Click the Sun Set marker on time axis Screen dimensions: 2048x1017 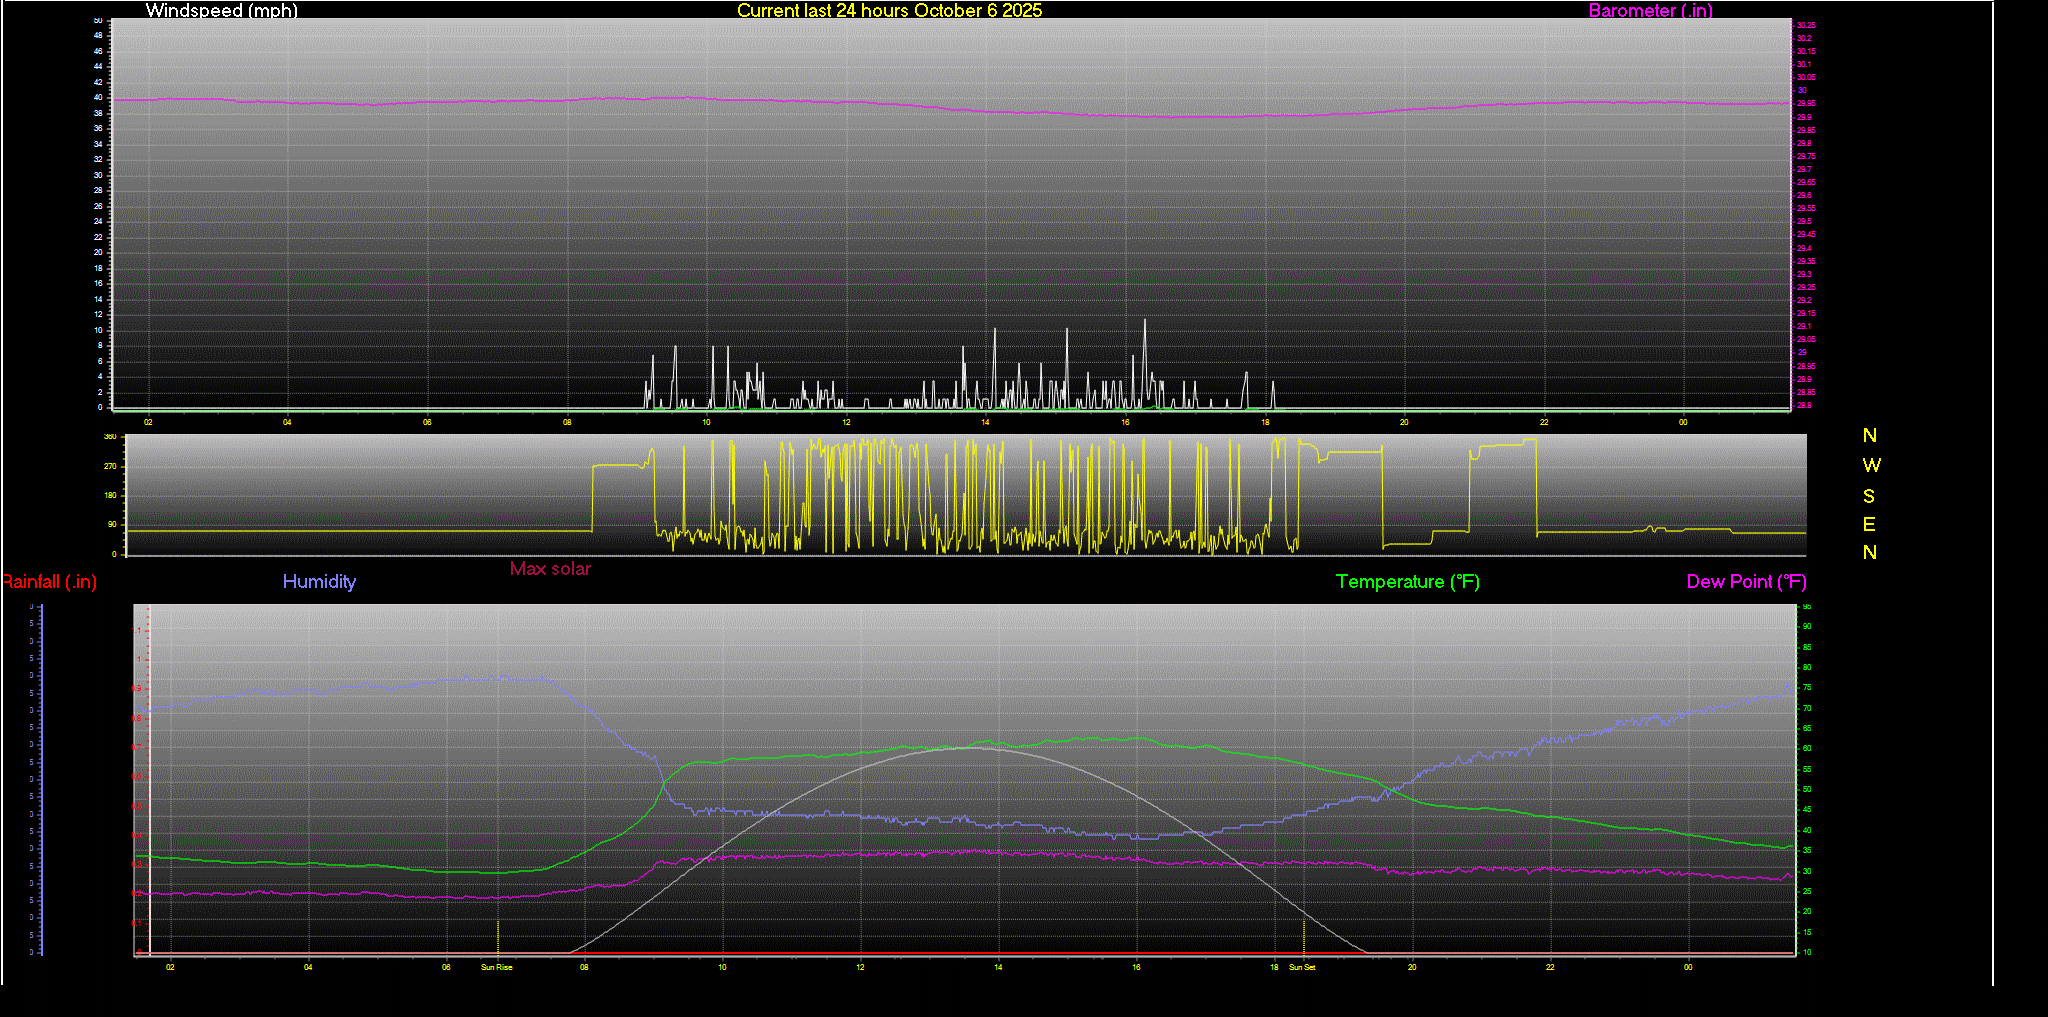pos(1302,967)
